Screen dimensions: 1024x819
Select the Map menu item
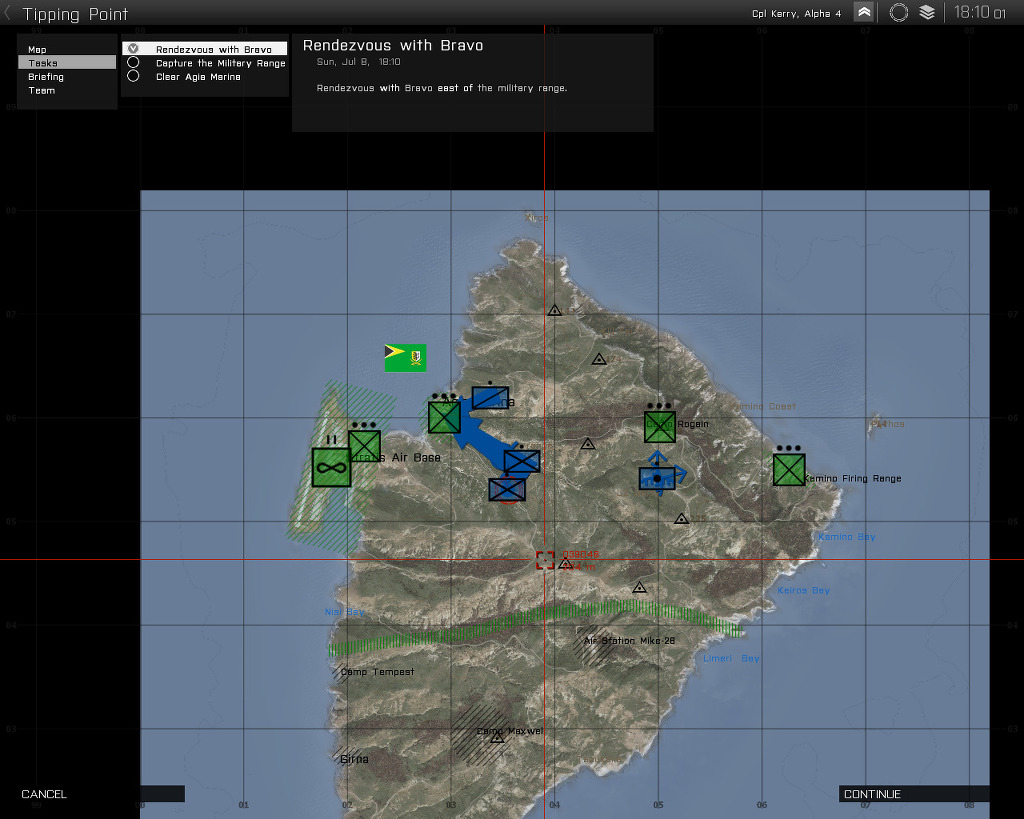(x=37, y=49)
